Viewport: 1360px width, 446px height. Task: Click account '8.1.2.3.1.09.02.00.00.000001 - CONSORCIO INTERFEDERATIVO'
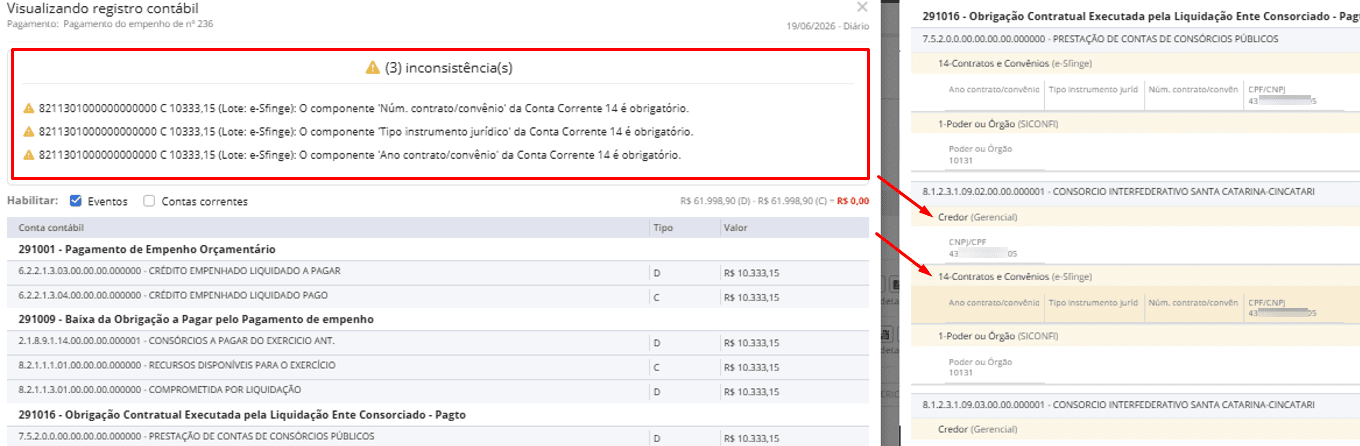[1118, 190]
